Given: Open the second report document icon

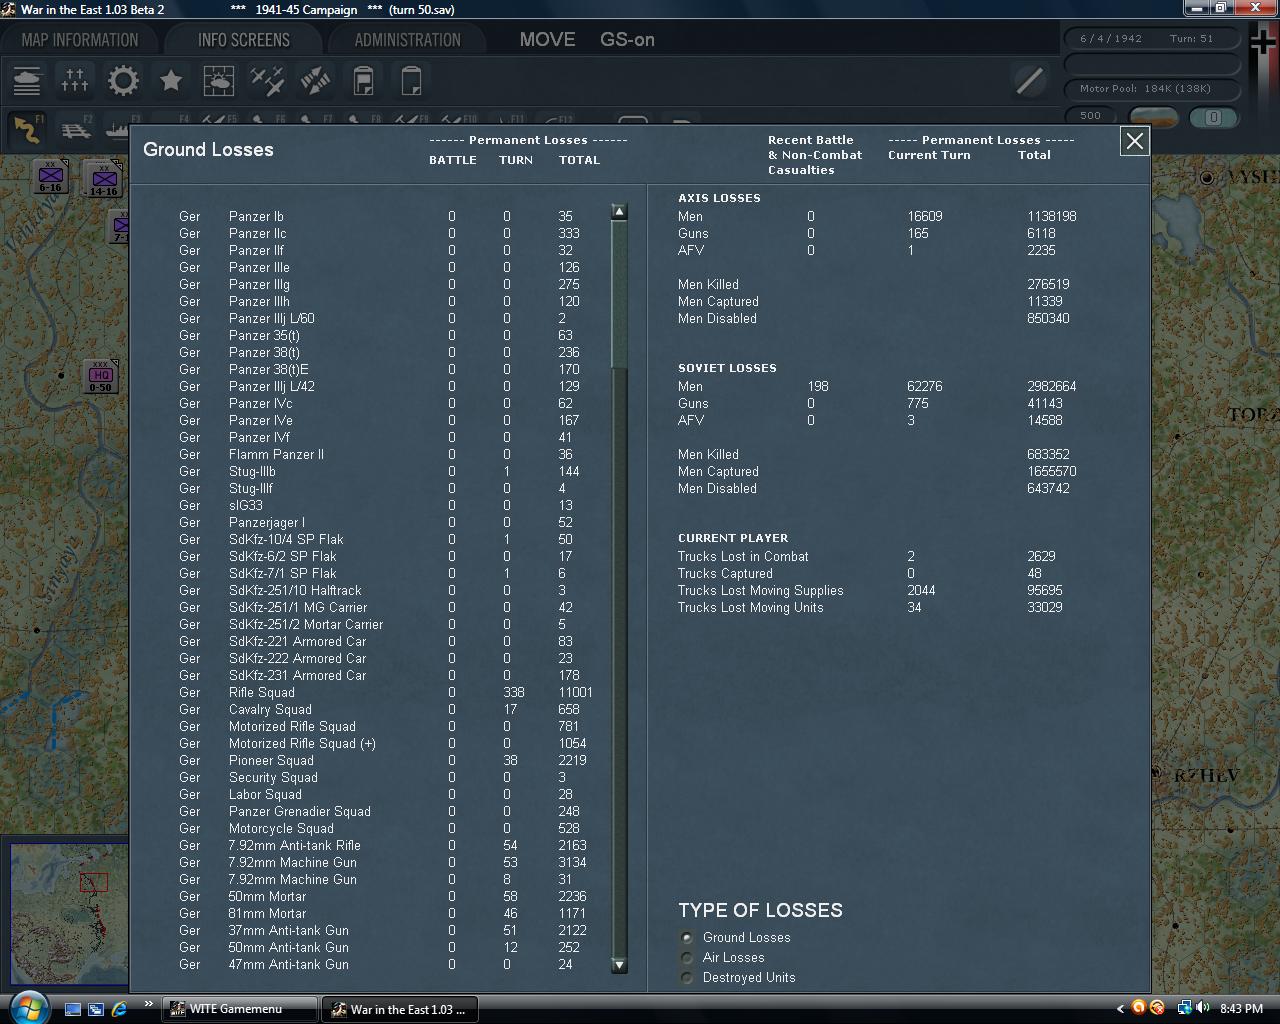Looking at the screenshot, I should [411, 81].
